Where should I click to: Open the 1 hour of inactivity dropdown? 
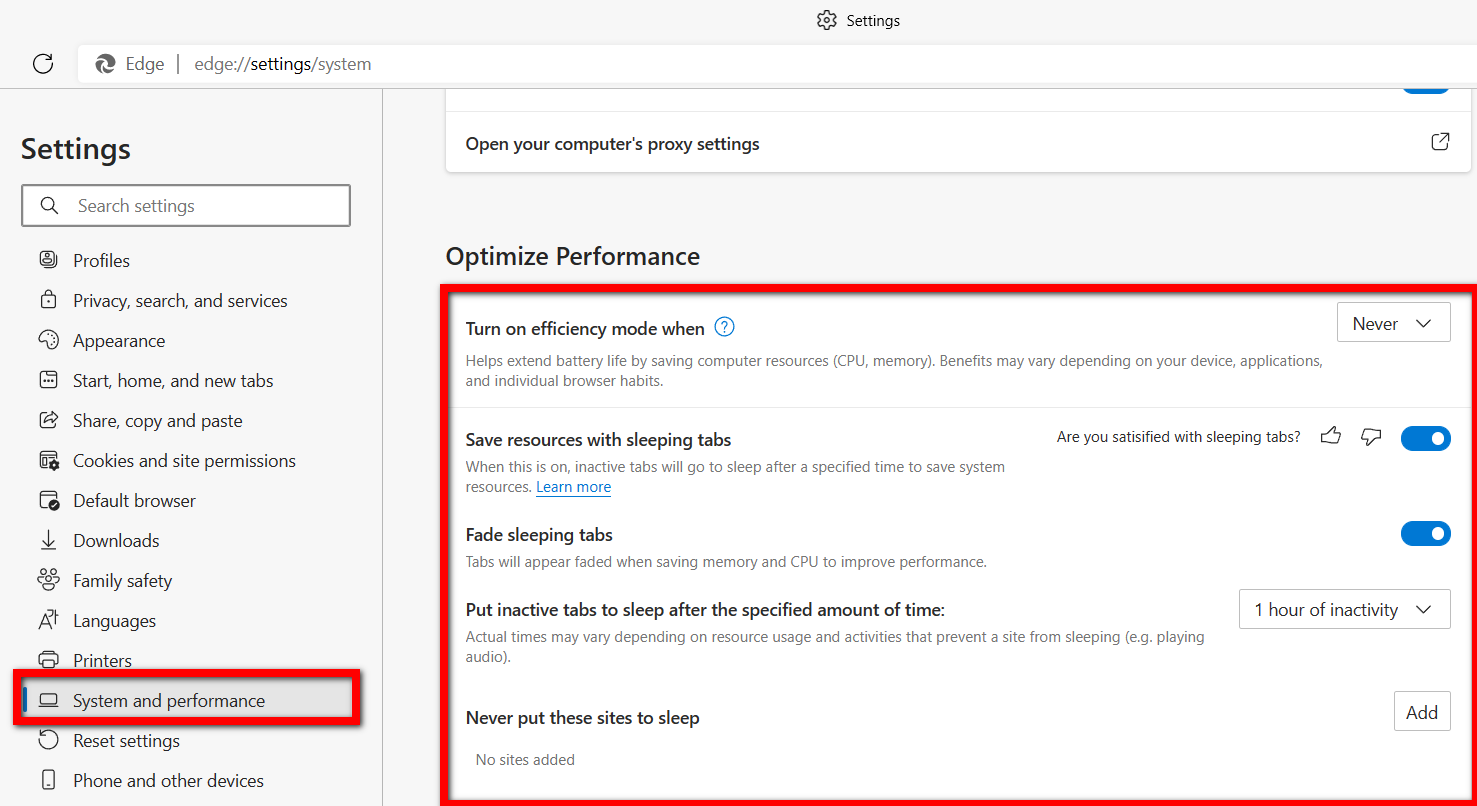[x=1344, y=609]
